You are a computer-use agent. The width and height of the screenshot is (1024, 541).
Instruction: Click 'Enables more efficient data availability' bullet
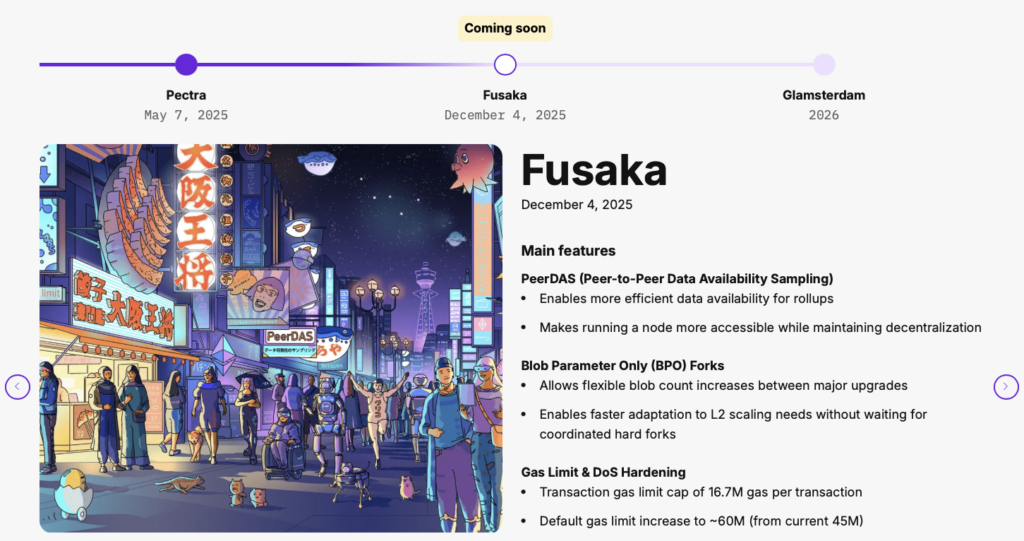coord(686,299)
